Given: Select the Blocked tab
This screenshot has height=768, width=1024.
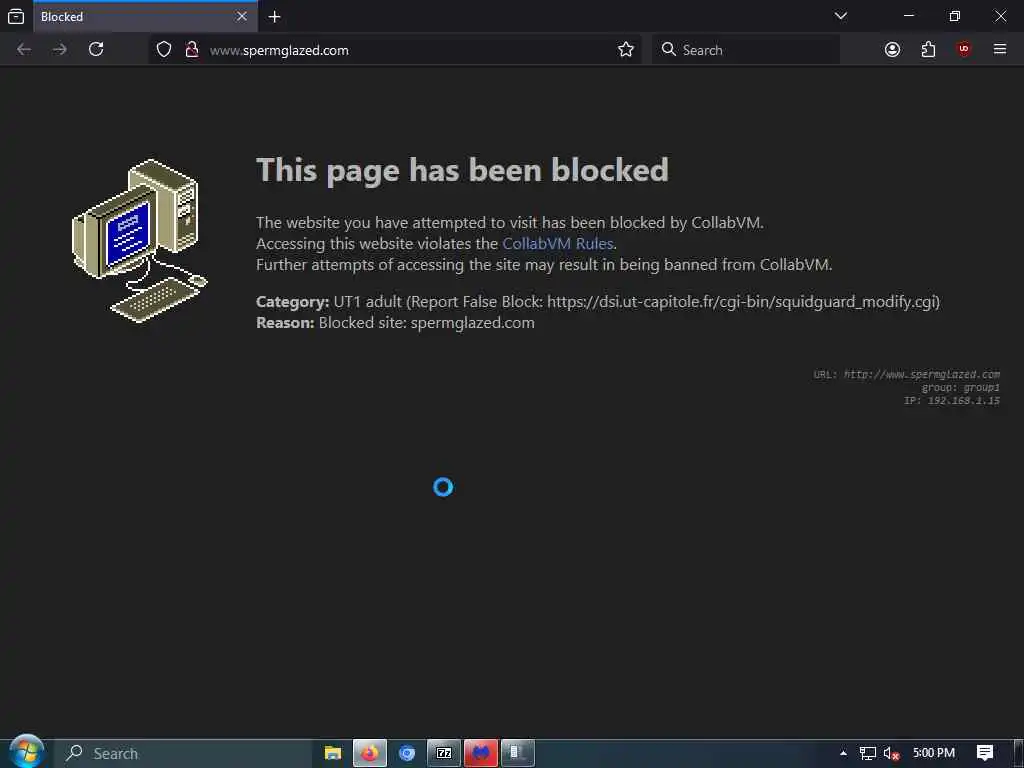Looking at the screenshot, I should click(146, 16).
